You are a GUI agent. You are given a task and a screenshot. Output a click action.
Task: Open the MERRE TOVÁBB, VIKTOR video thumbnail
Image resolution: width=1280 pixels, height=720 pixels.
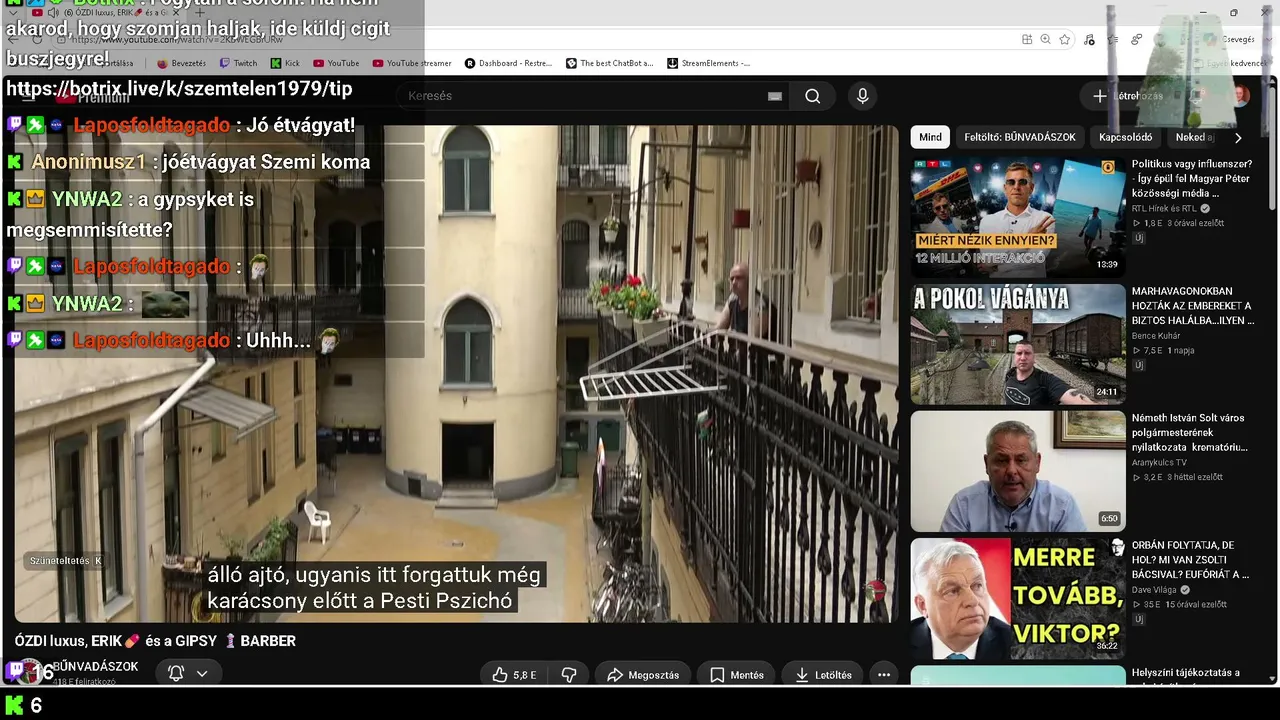[1018, 598]
